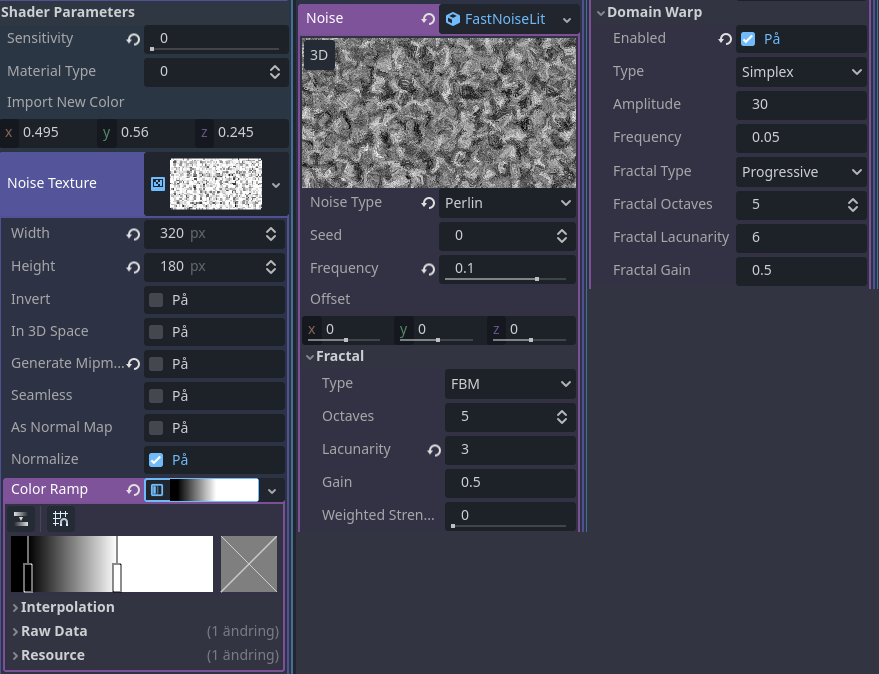Reset the Noise Texture Width value

coord(133,234)
